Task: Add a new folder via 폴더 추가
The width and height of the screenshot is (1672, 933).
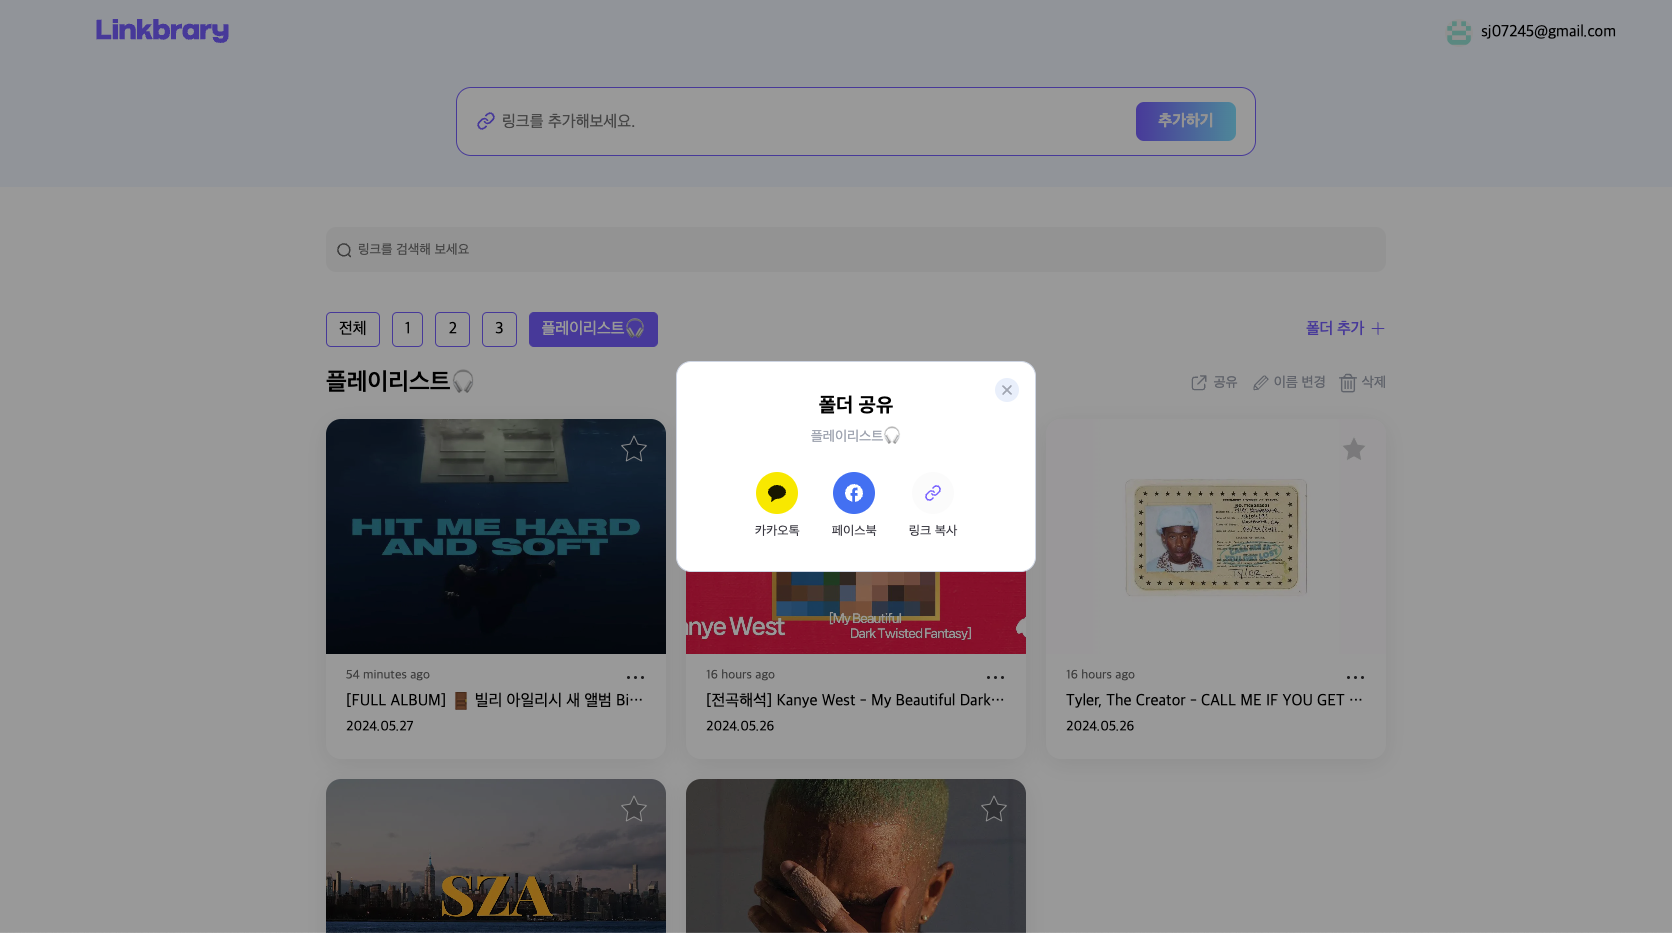Action: [1344, 328]
